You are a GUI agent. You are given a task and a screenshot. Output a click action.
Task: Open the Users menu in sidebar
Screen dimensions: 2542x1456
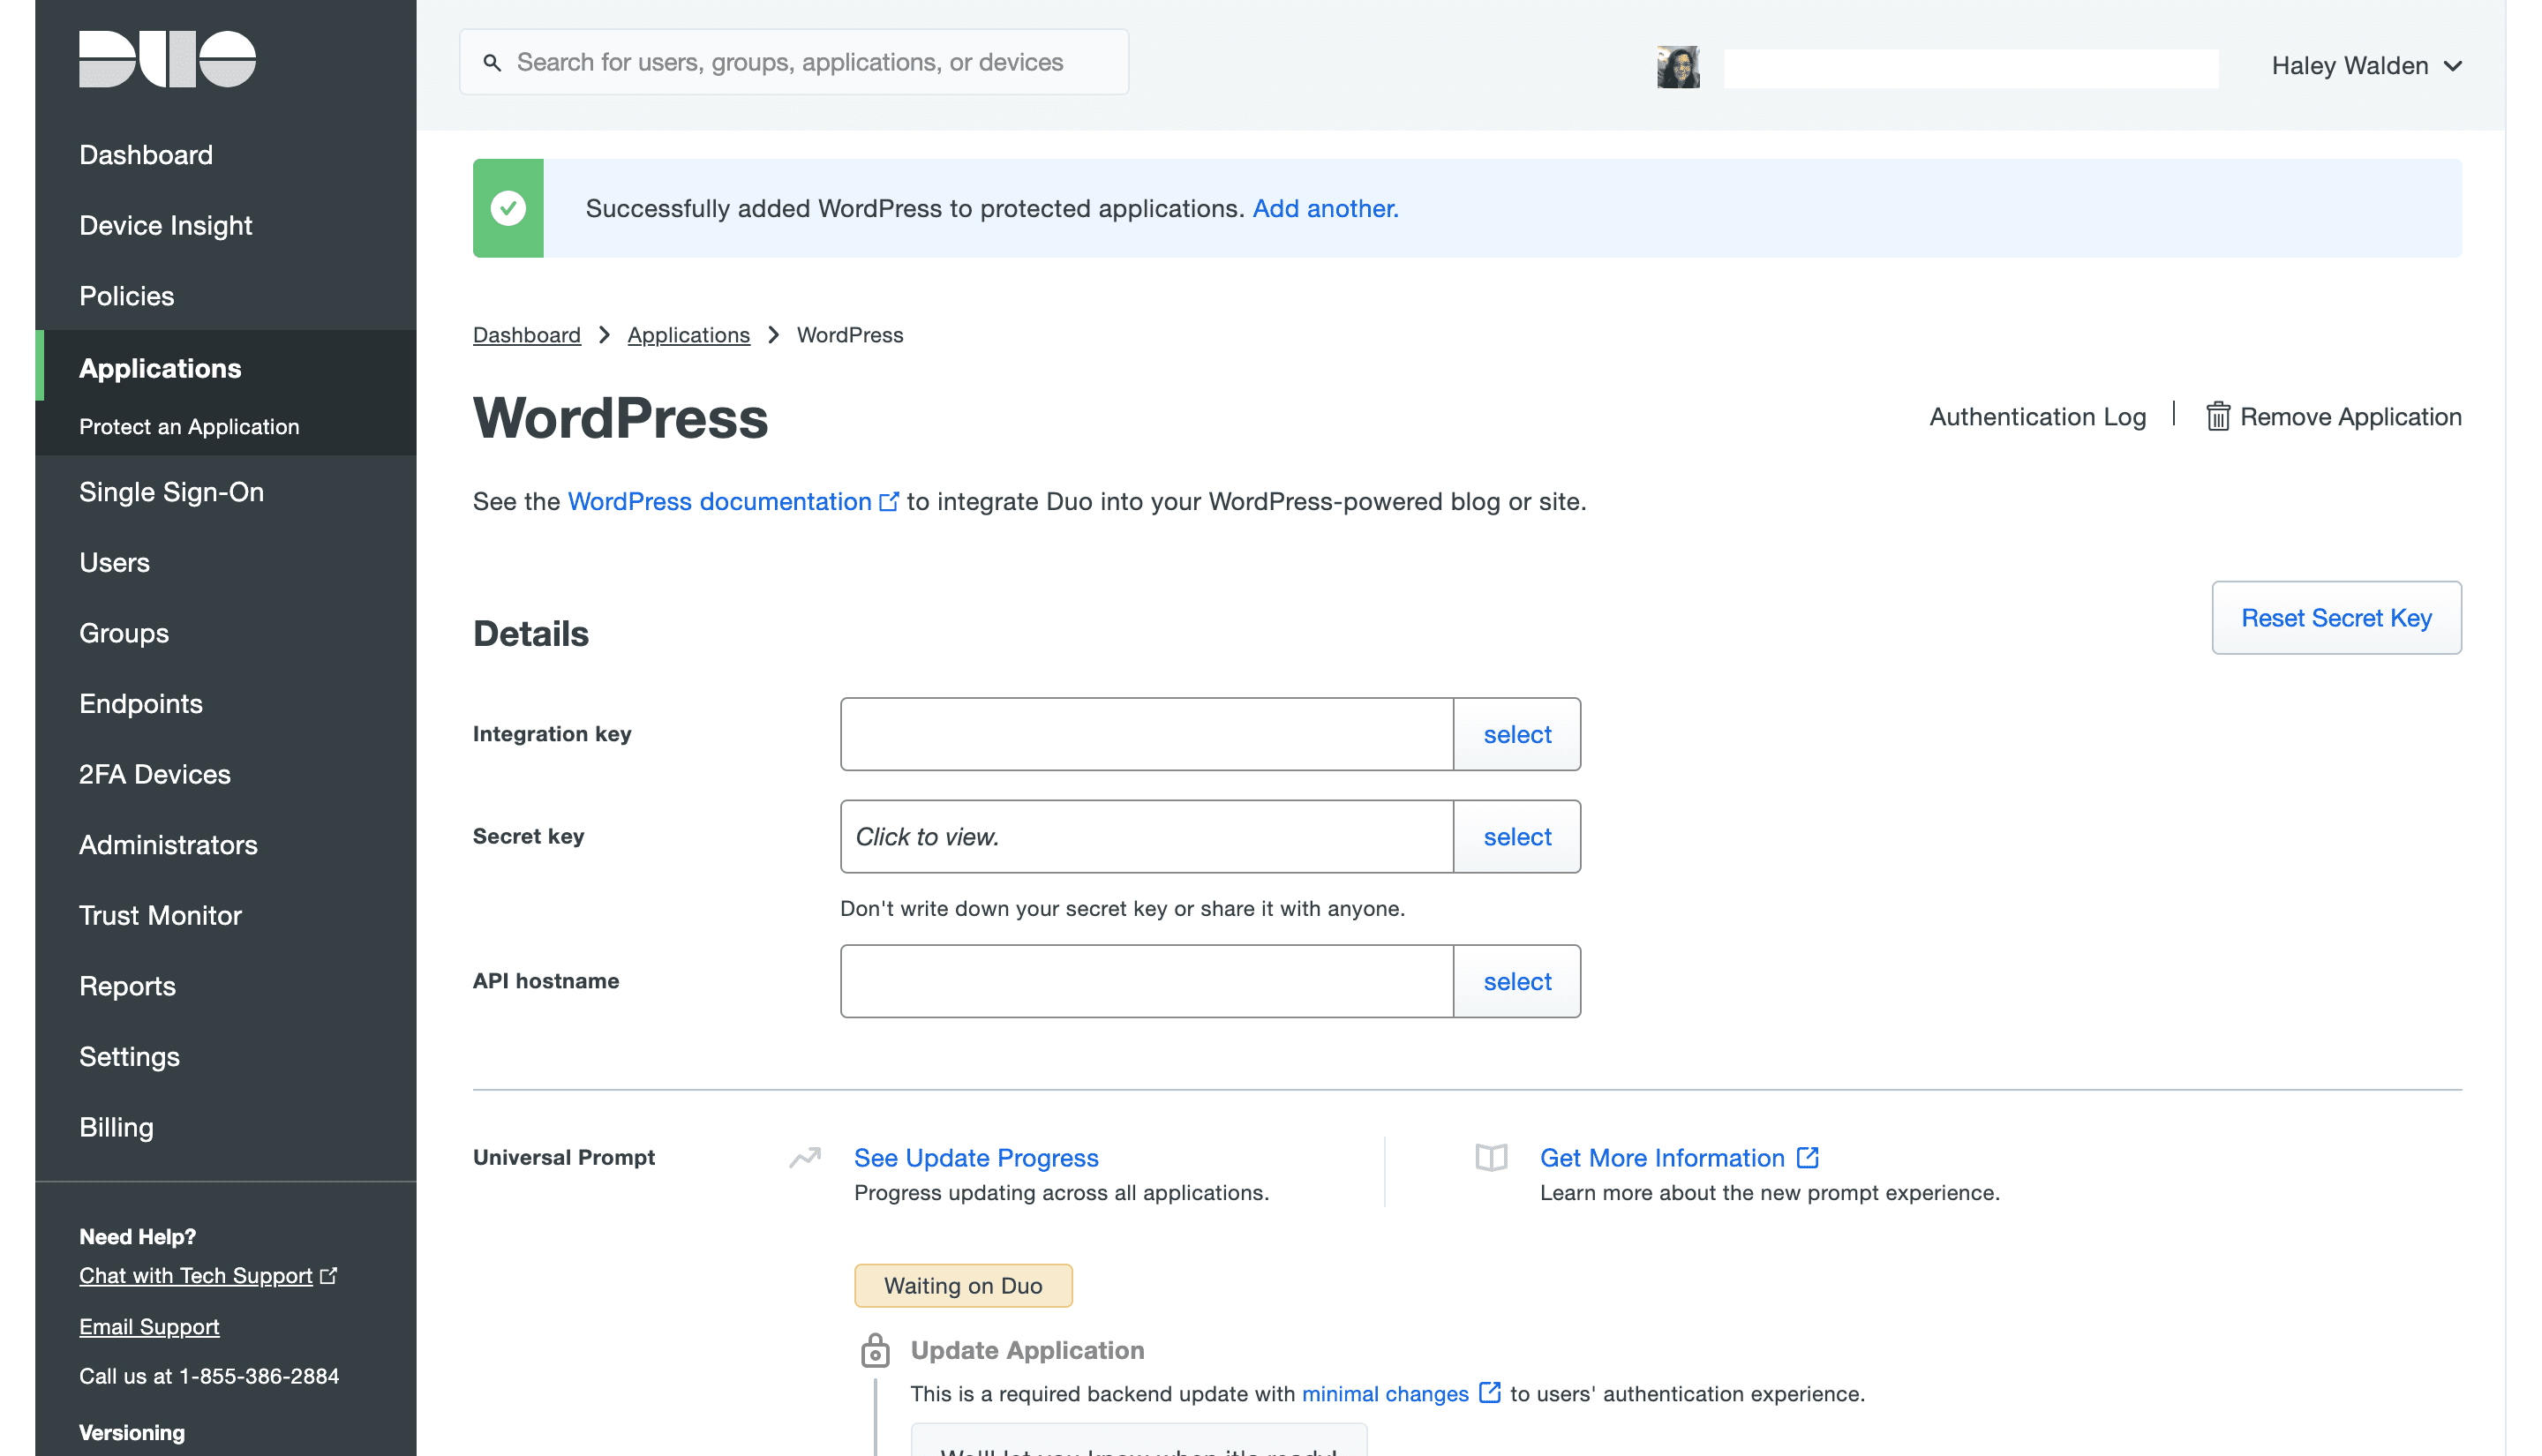(x=114, y=562)
